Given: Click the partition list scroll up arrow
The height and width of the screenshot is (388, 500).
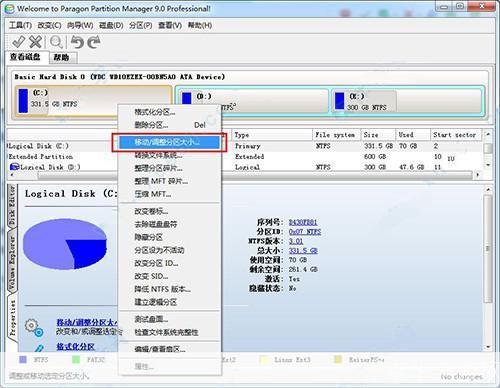Looking at the screenshot, I should click(488, 134).
